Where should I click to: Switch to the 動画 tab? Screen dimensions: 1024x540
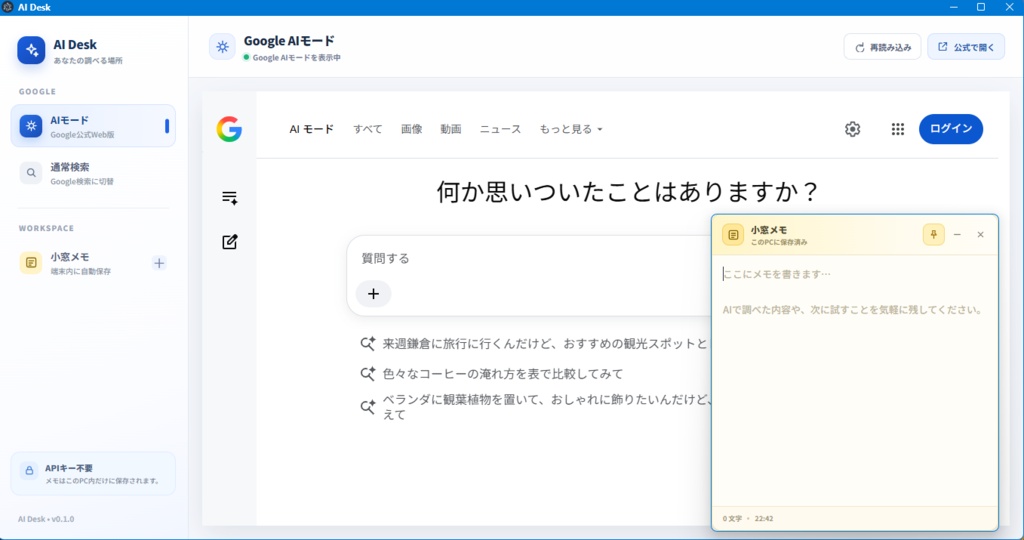tap(451, 129)
